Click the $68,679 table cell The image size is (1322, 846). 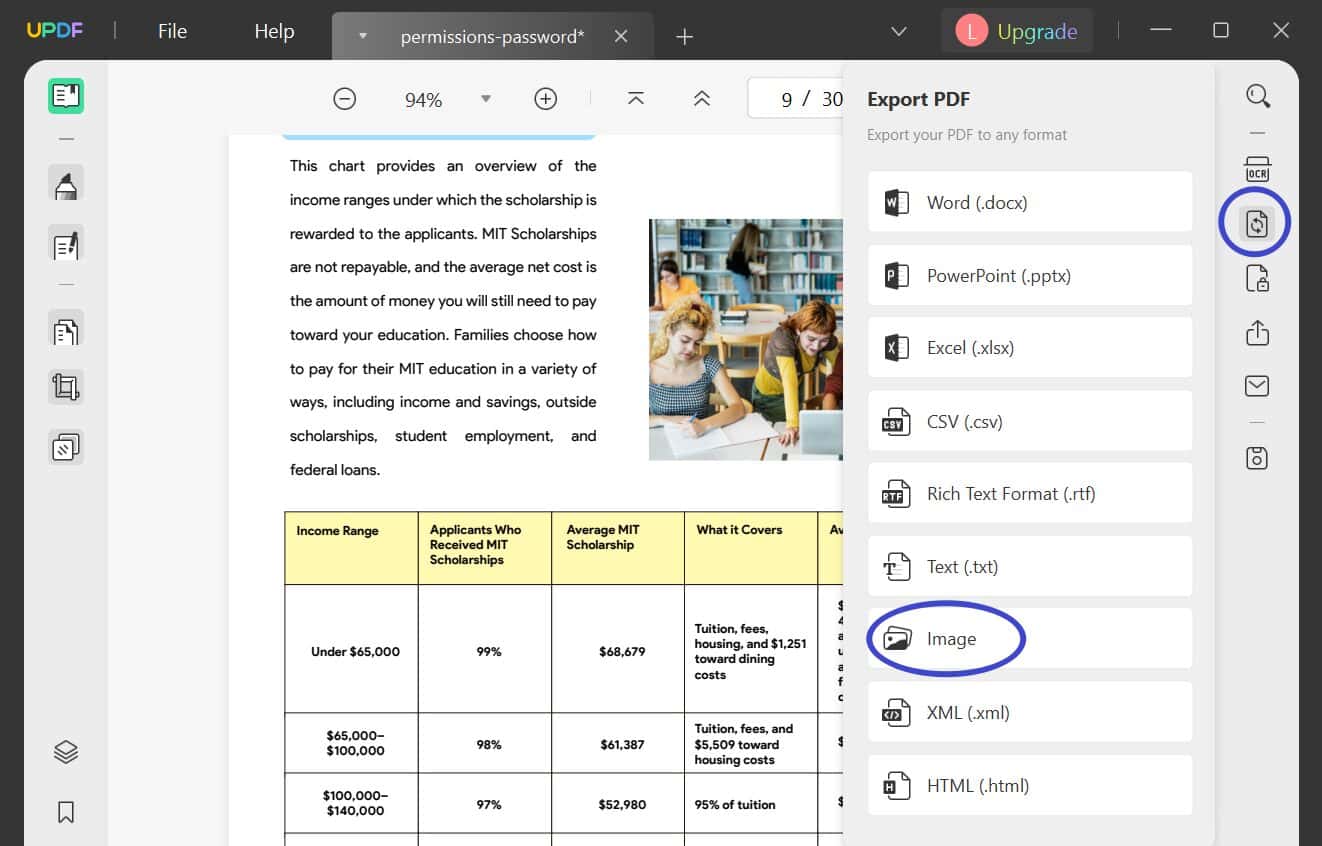click(x=618, y=649)
